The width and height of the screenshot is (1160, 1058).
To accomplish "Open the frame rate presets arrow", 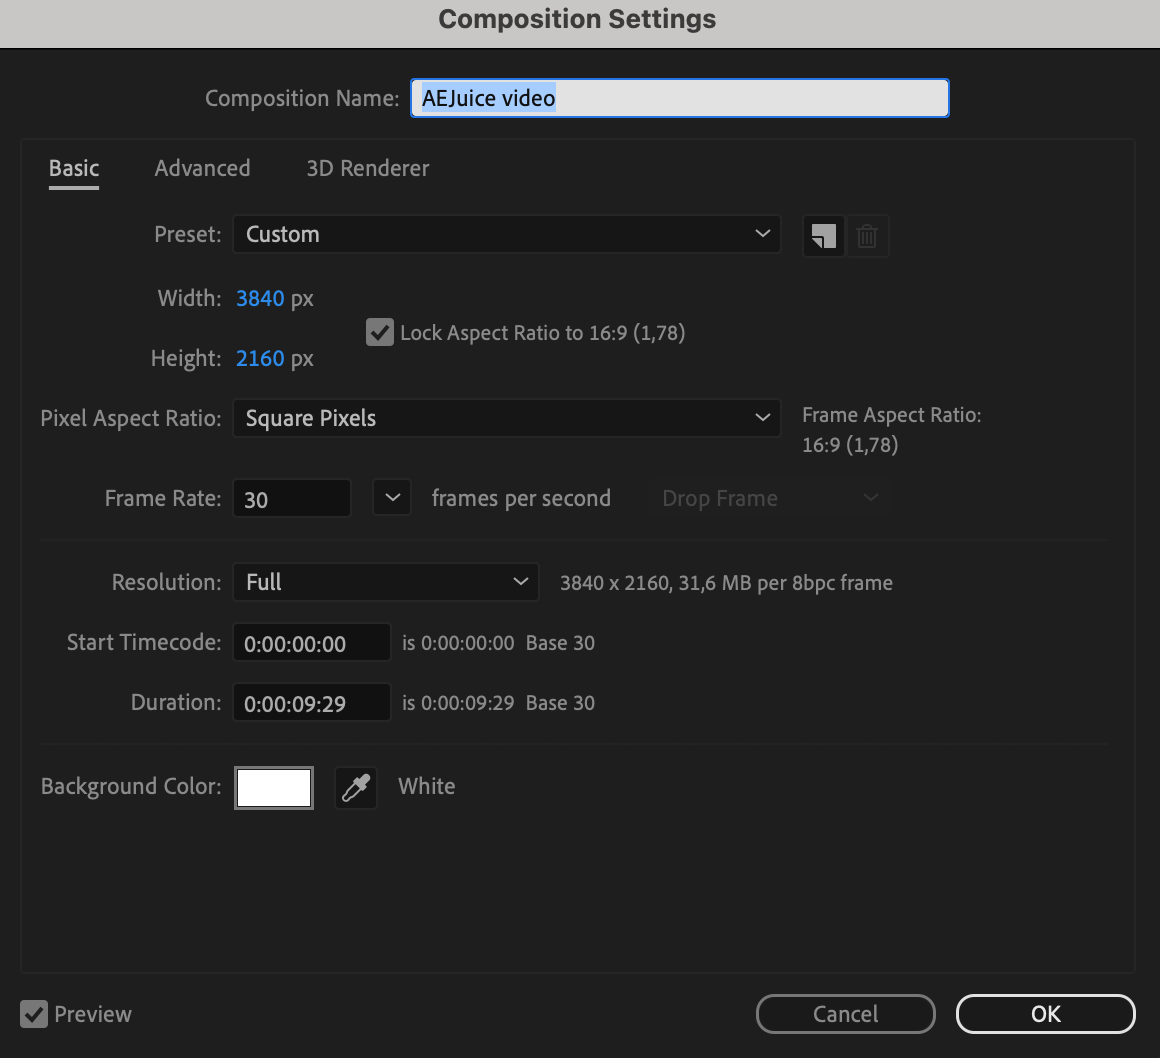I will [x=392, y=498].
